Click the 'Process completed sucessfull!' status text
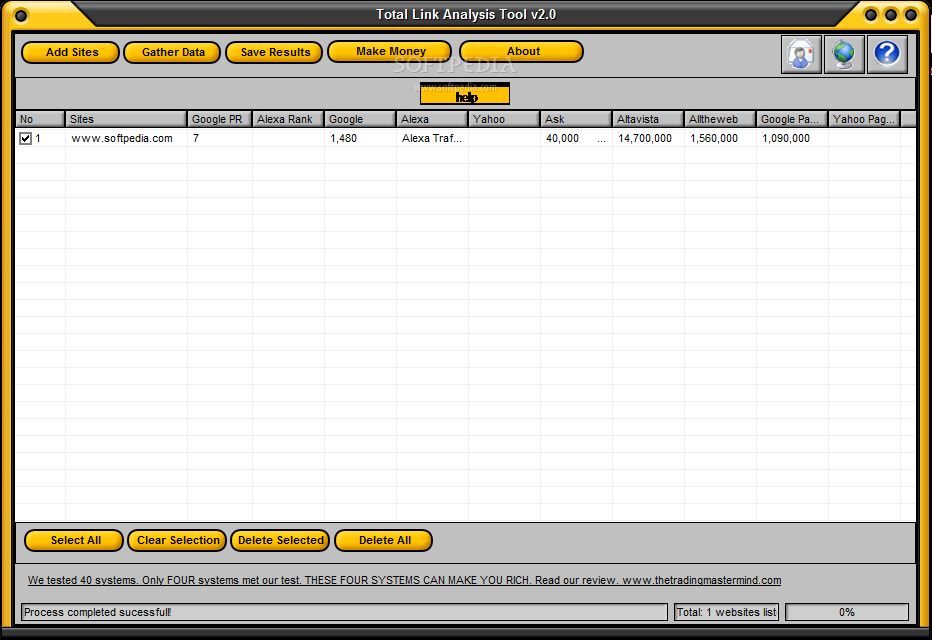The height and width of the screenshot is (640, 932). pos(97,612)
